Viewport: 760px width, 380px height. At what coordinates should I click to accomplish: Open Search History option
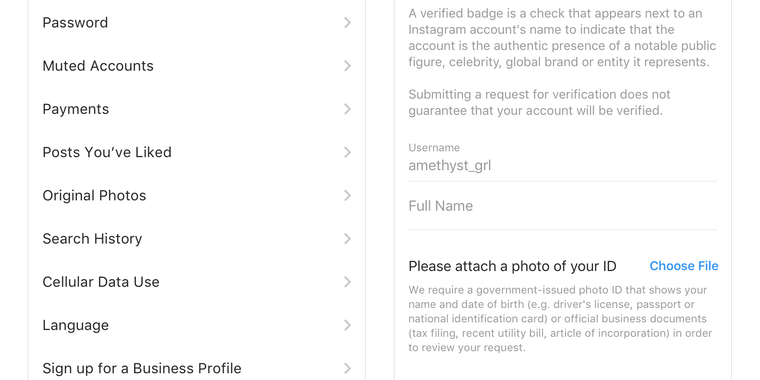click(x=196, y=238)
